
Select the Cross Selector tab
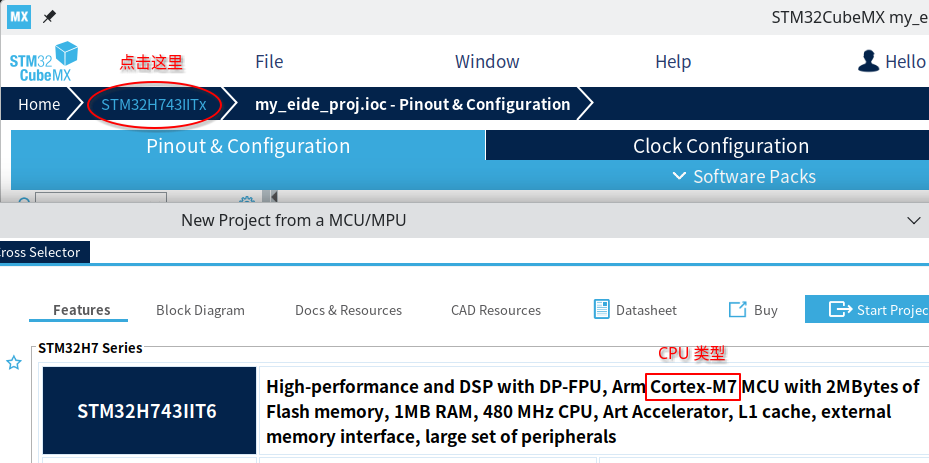[x=43, y=252]
